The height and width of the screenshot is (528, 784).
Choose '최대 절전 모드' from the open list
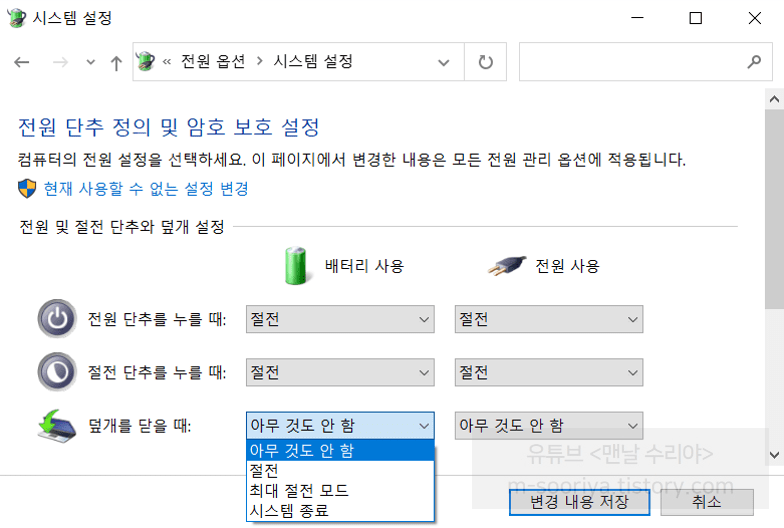coord(340,490)
